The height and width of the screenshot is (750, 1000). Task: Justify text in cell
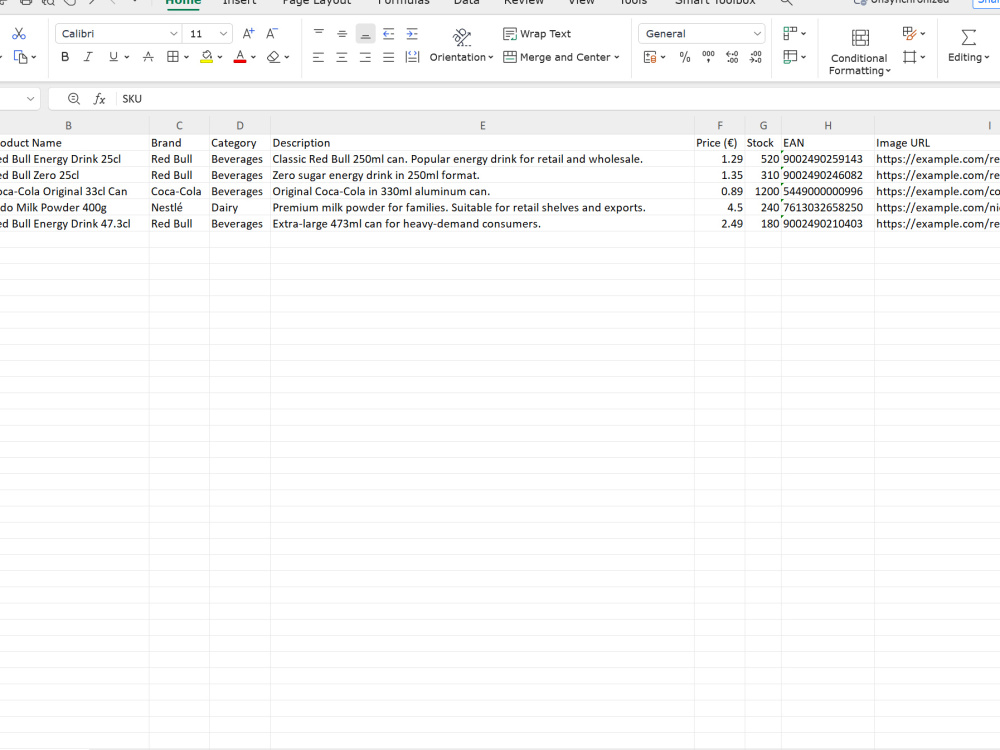[x=388, y=57]
